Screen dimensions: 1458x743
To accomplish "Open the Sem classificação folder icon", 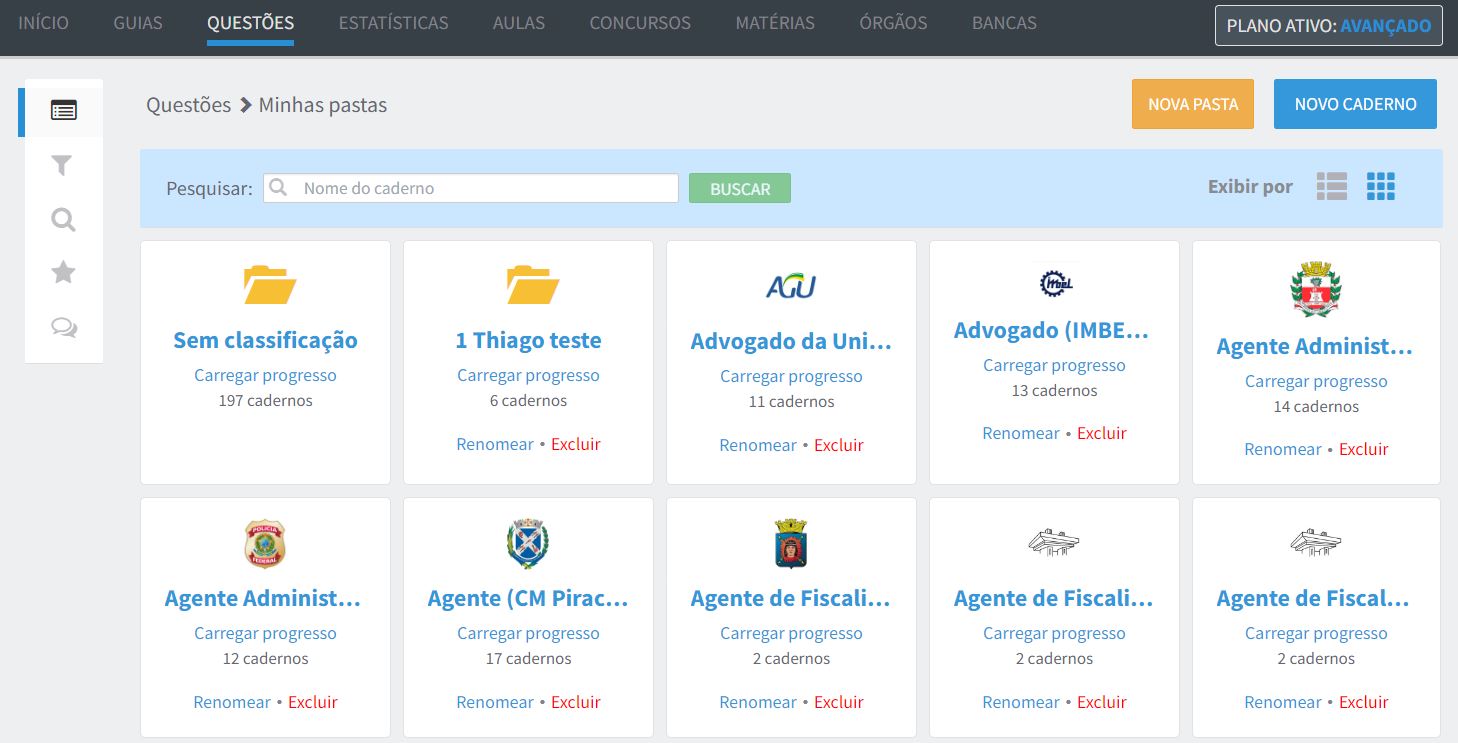I will pyautogui.click(x=269, y=285).
